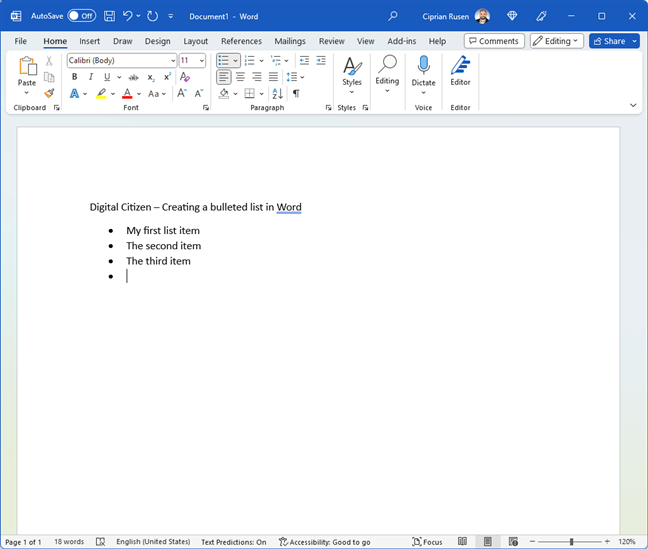Toggle Italic formatting

[91, 77]
